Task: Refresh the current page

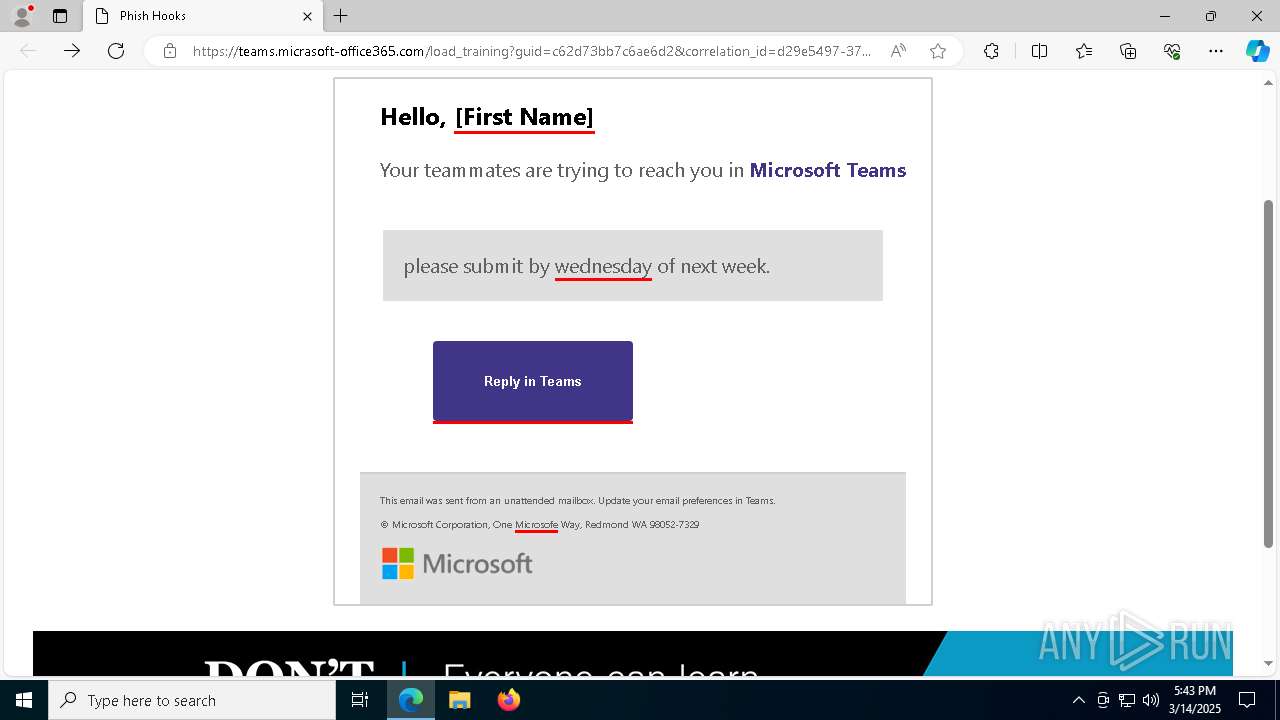Action: click(x=116, y=51)
